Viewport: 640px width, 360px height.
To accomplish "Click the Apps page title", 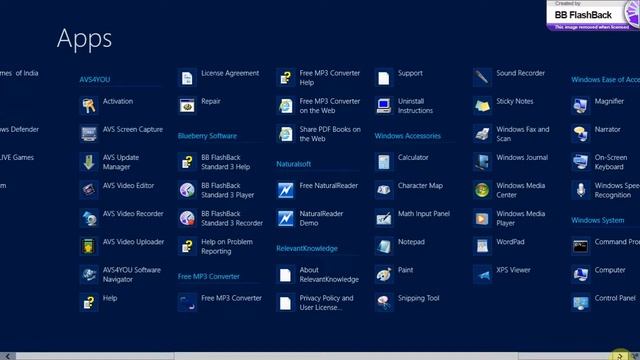I will tap(84, 39).
